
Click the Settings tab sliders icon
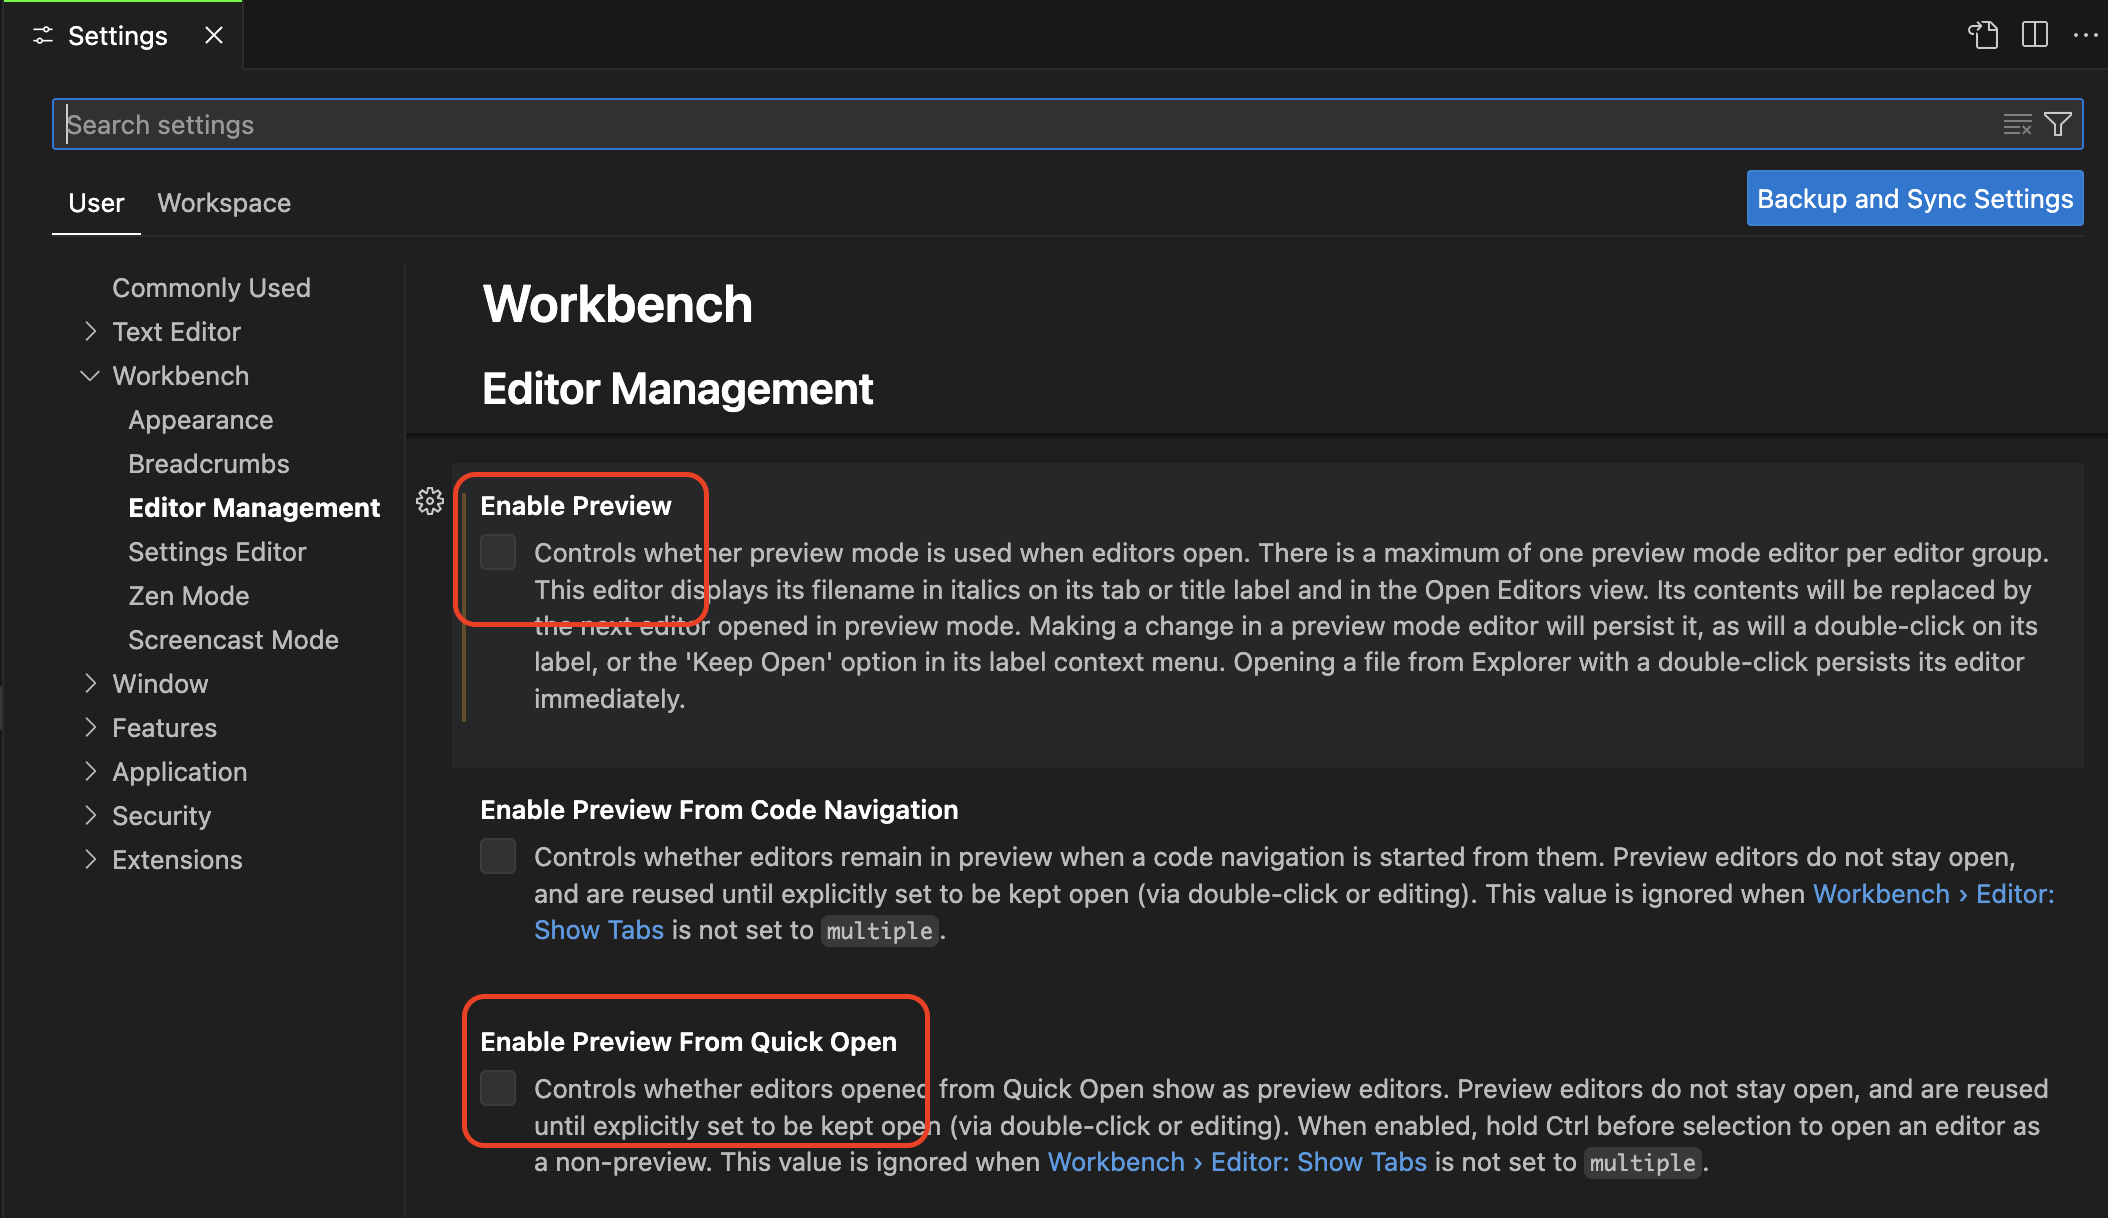(43, 36)
